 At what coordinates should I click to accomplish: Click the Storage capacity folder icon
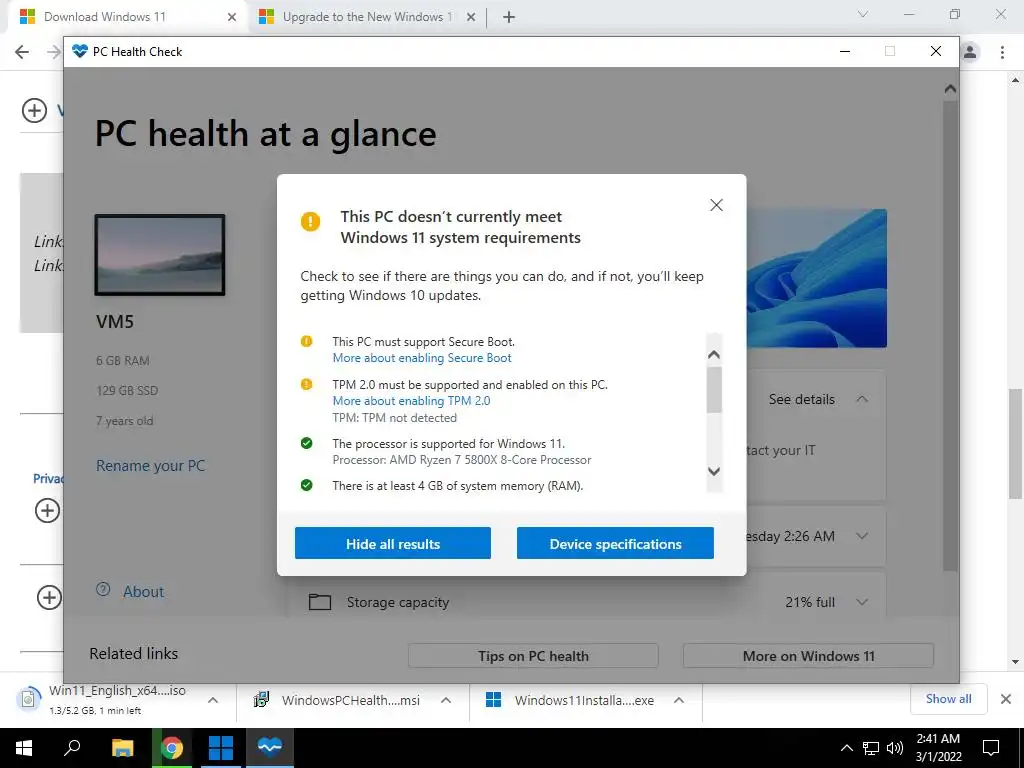pyautogui.click(x=320, y=601)
